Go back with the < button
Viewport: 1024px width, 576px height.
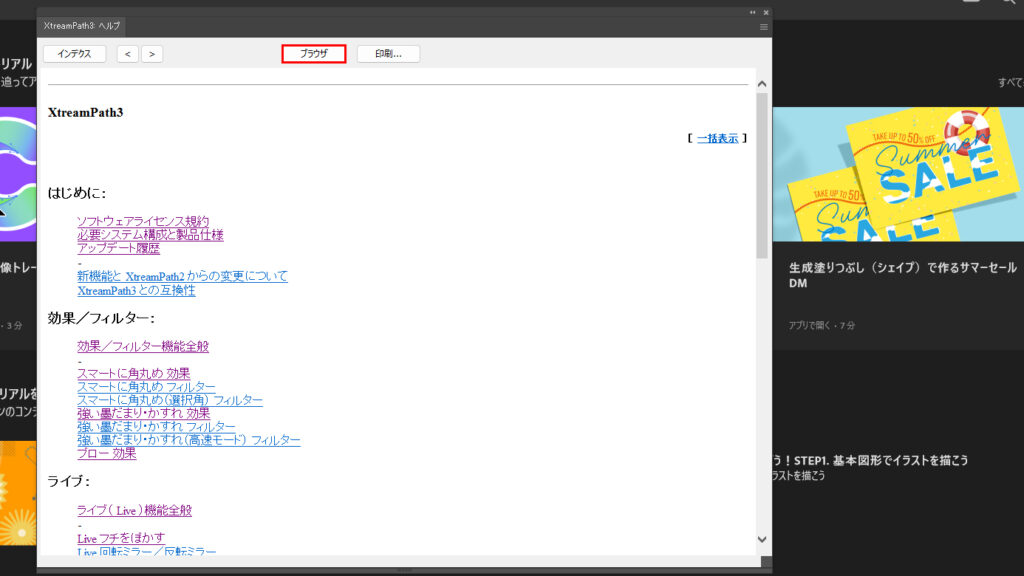click(x=128, y=54)
